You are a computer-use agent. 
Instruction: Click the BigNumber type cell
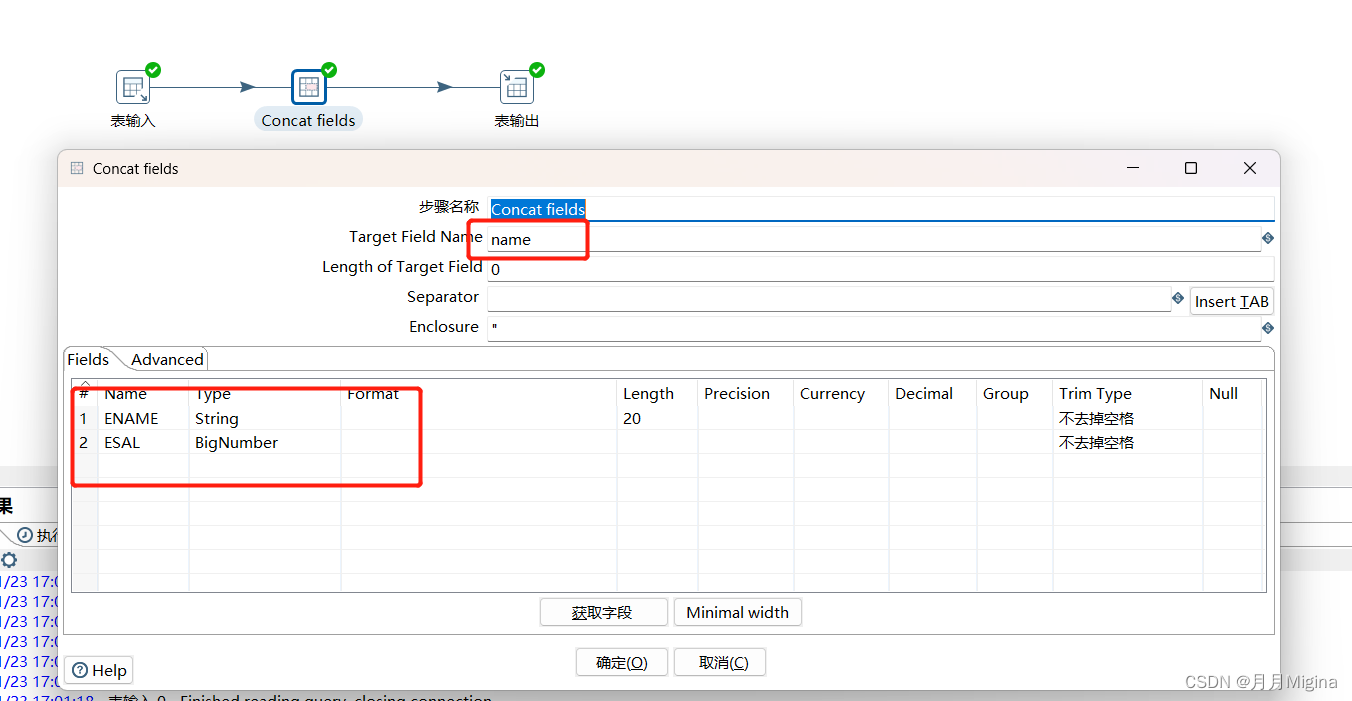265,442
